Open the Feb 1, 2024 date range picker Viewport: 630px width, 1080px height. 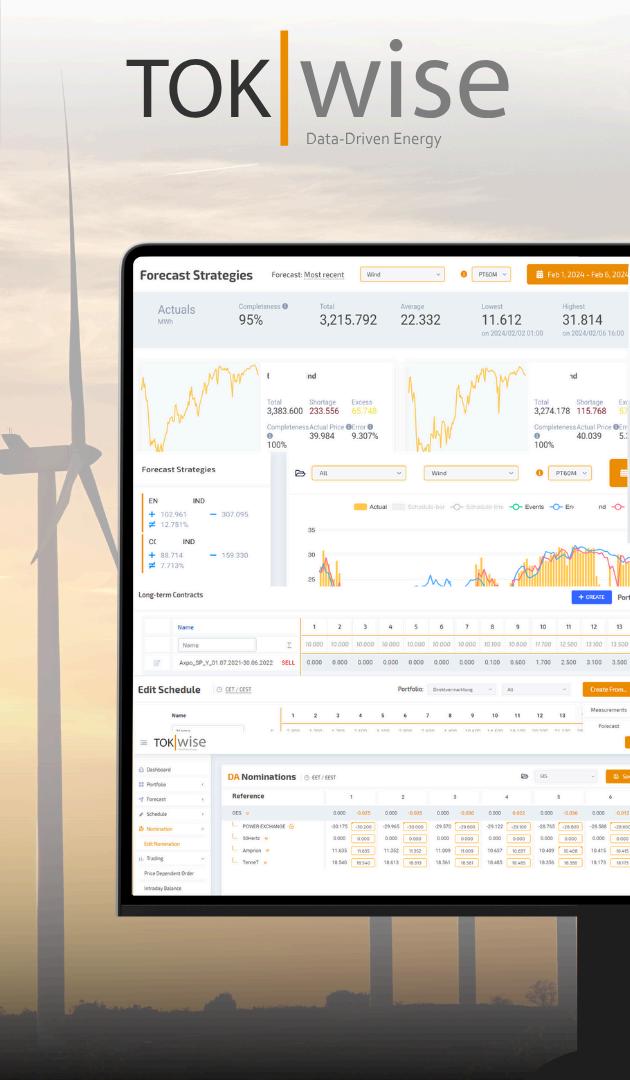tap(578, 274)
